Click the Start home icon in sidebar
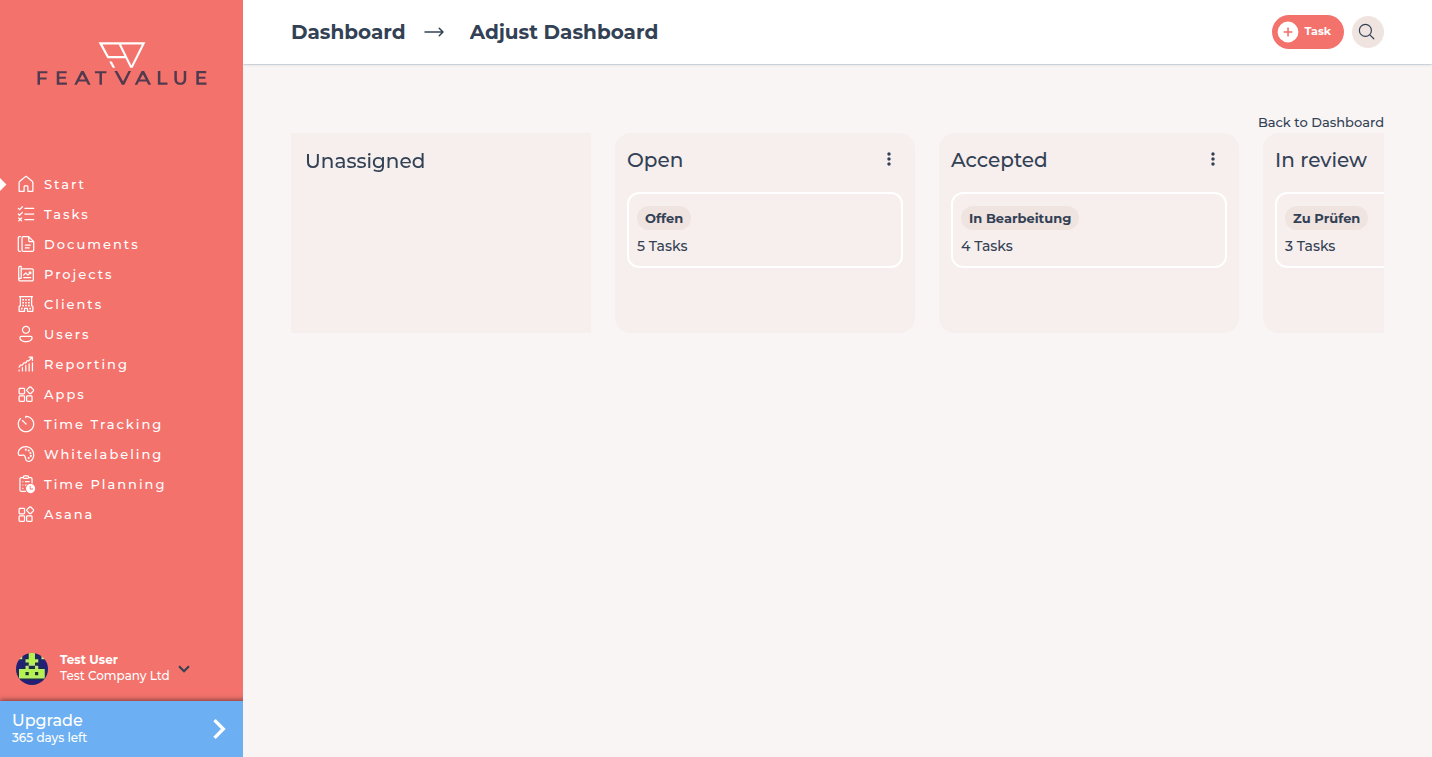 26,184
